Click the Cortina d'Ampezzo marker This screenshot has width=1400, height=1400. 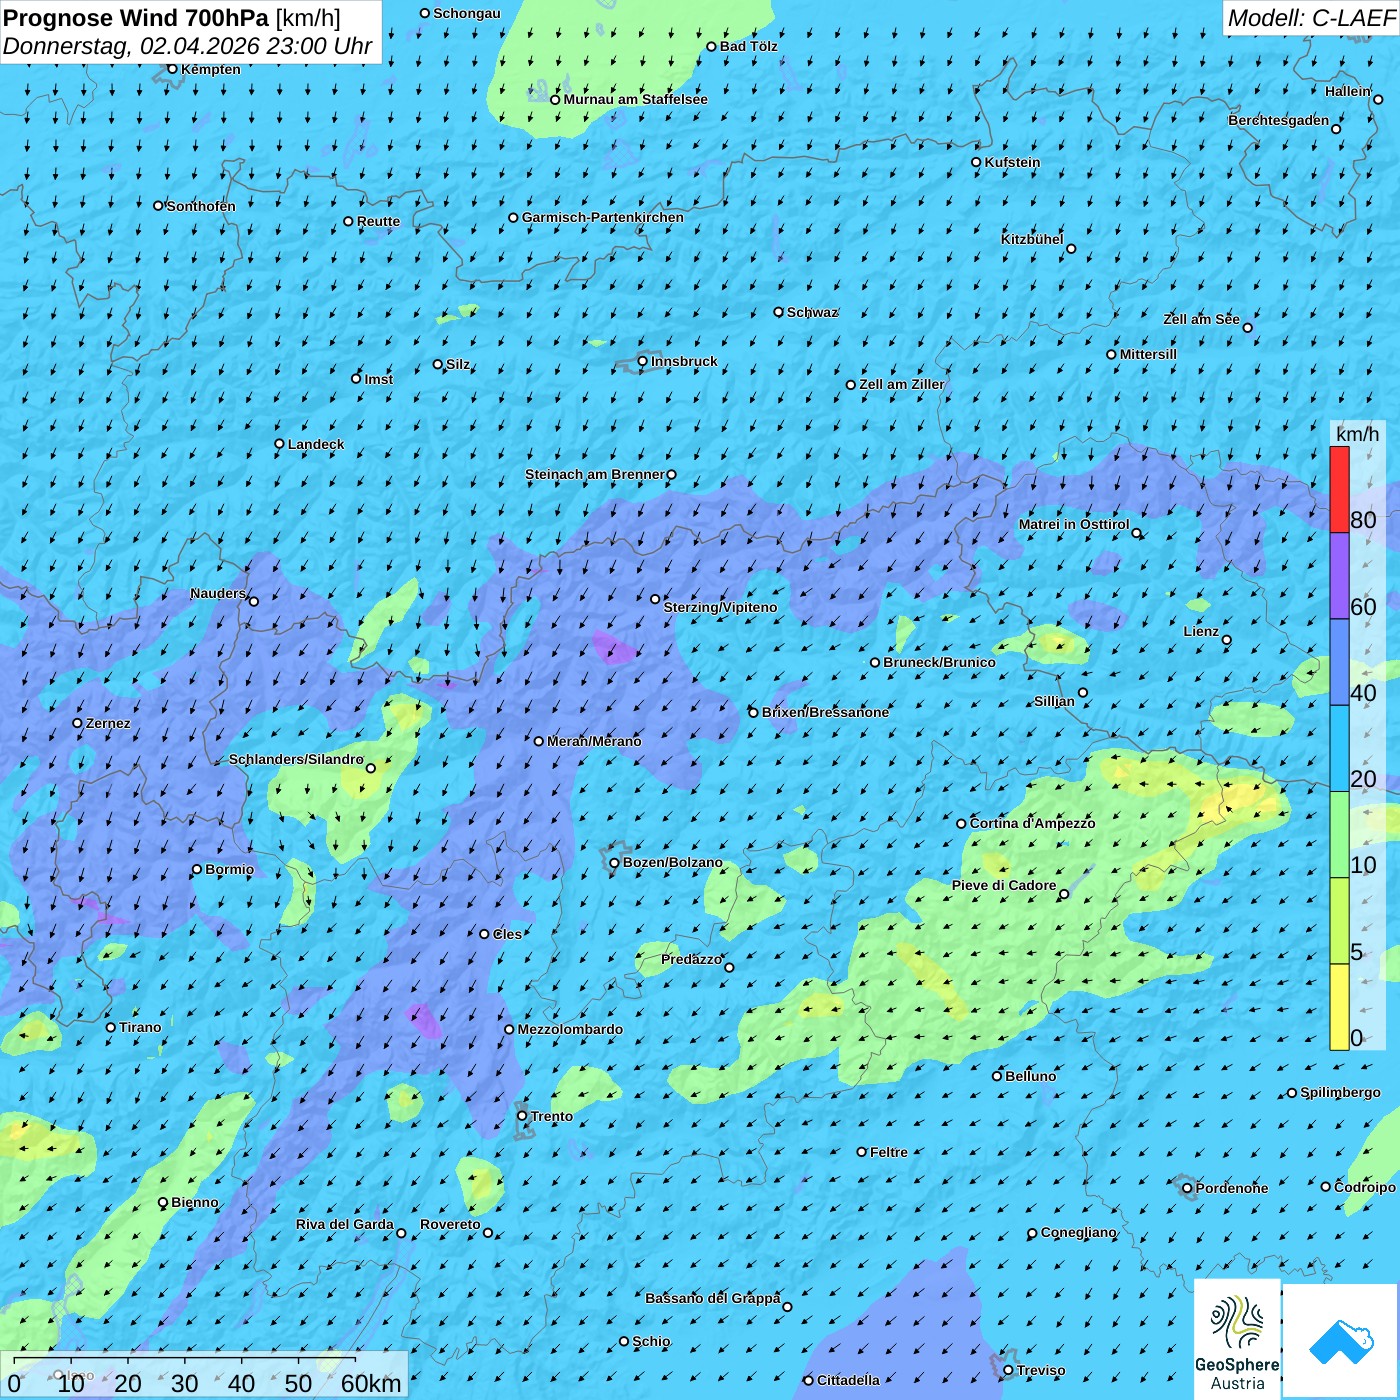click(x=962, y=824)
